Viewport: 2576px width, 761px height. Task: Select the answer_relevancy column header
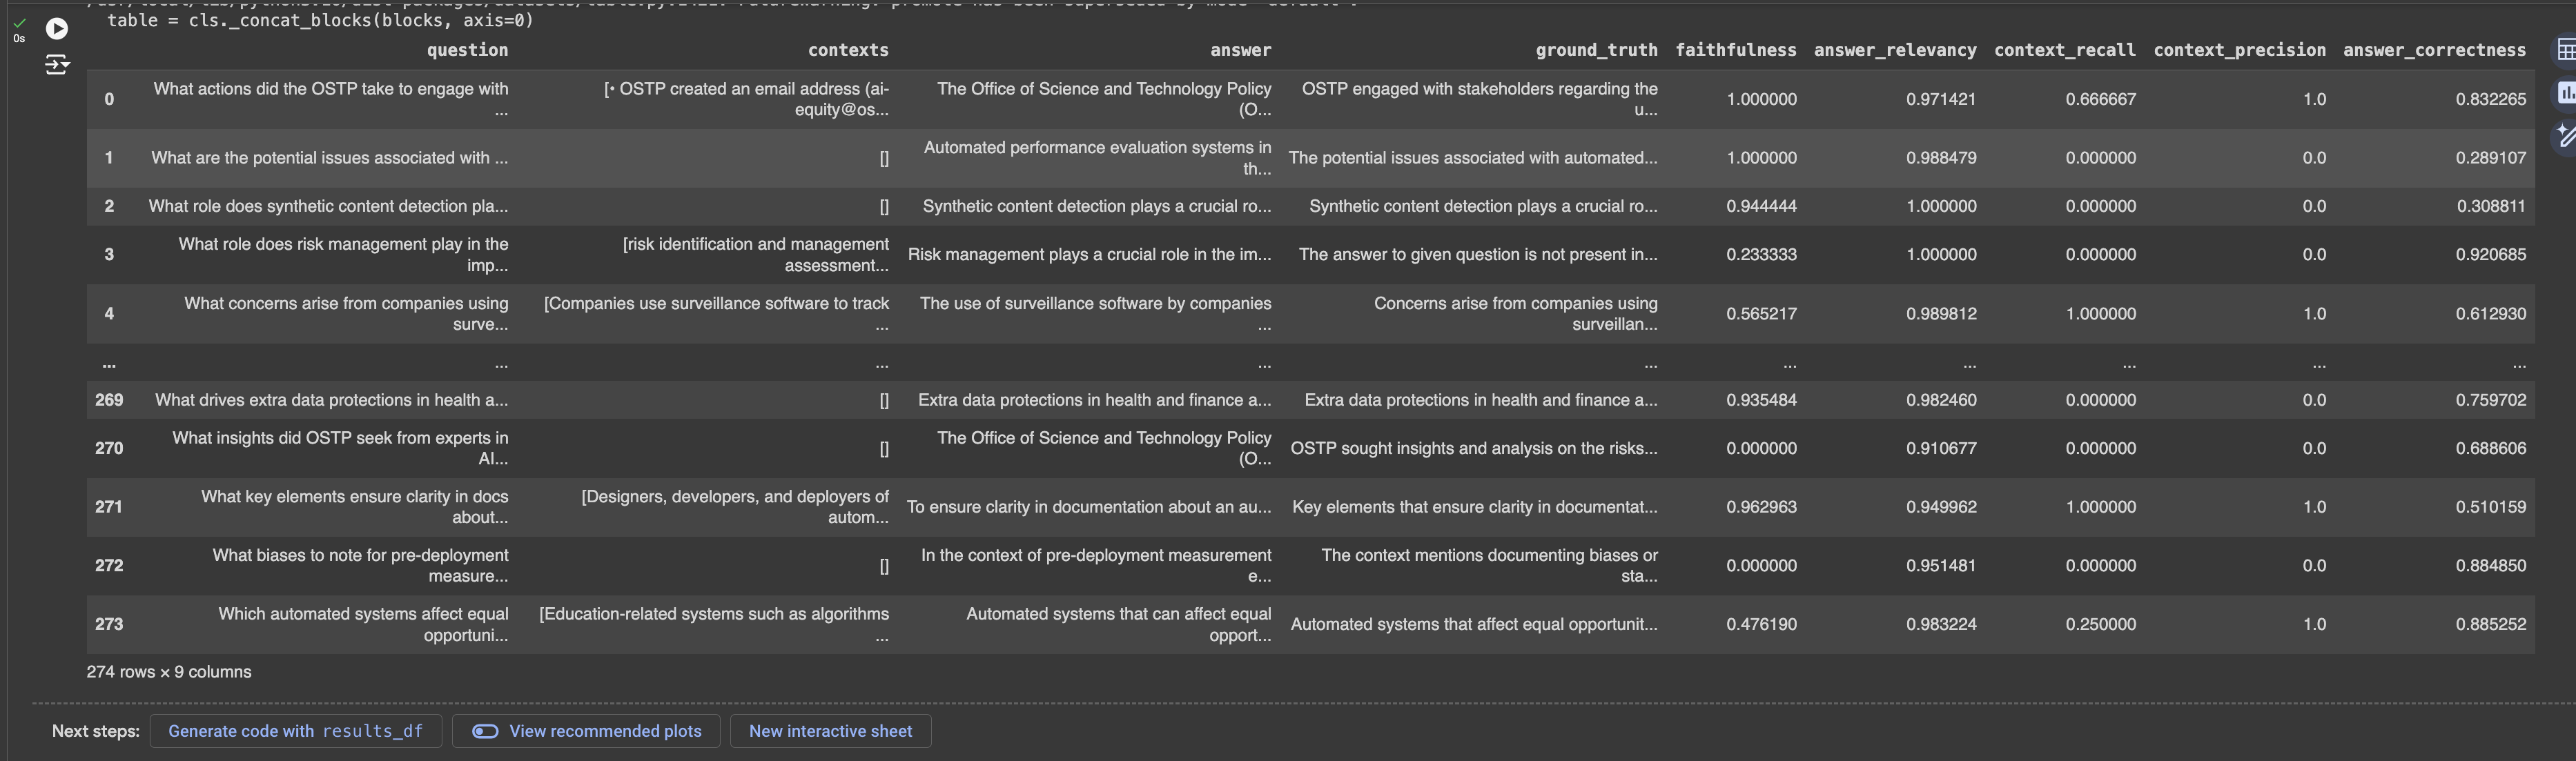coord(1894,50)
